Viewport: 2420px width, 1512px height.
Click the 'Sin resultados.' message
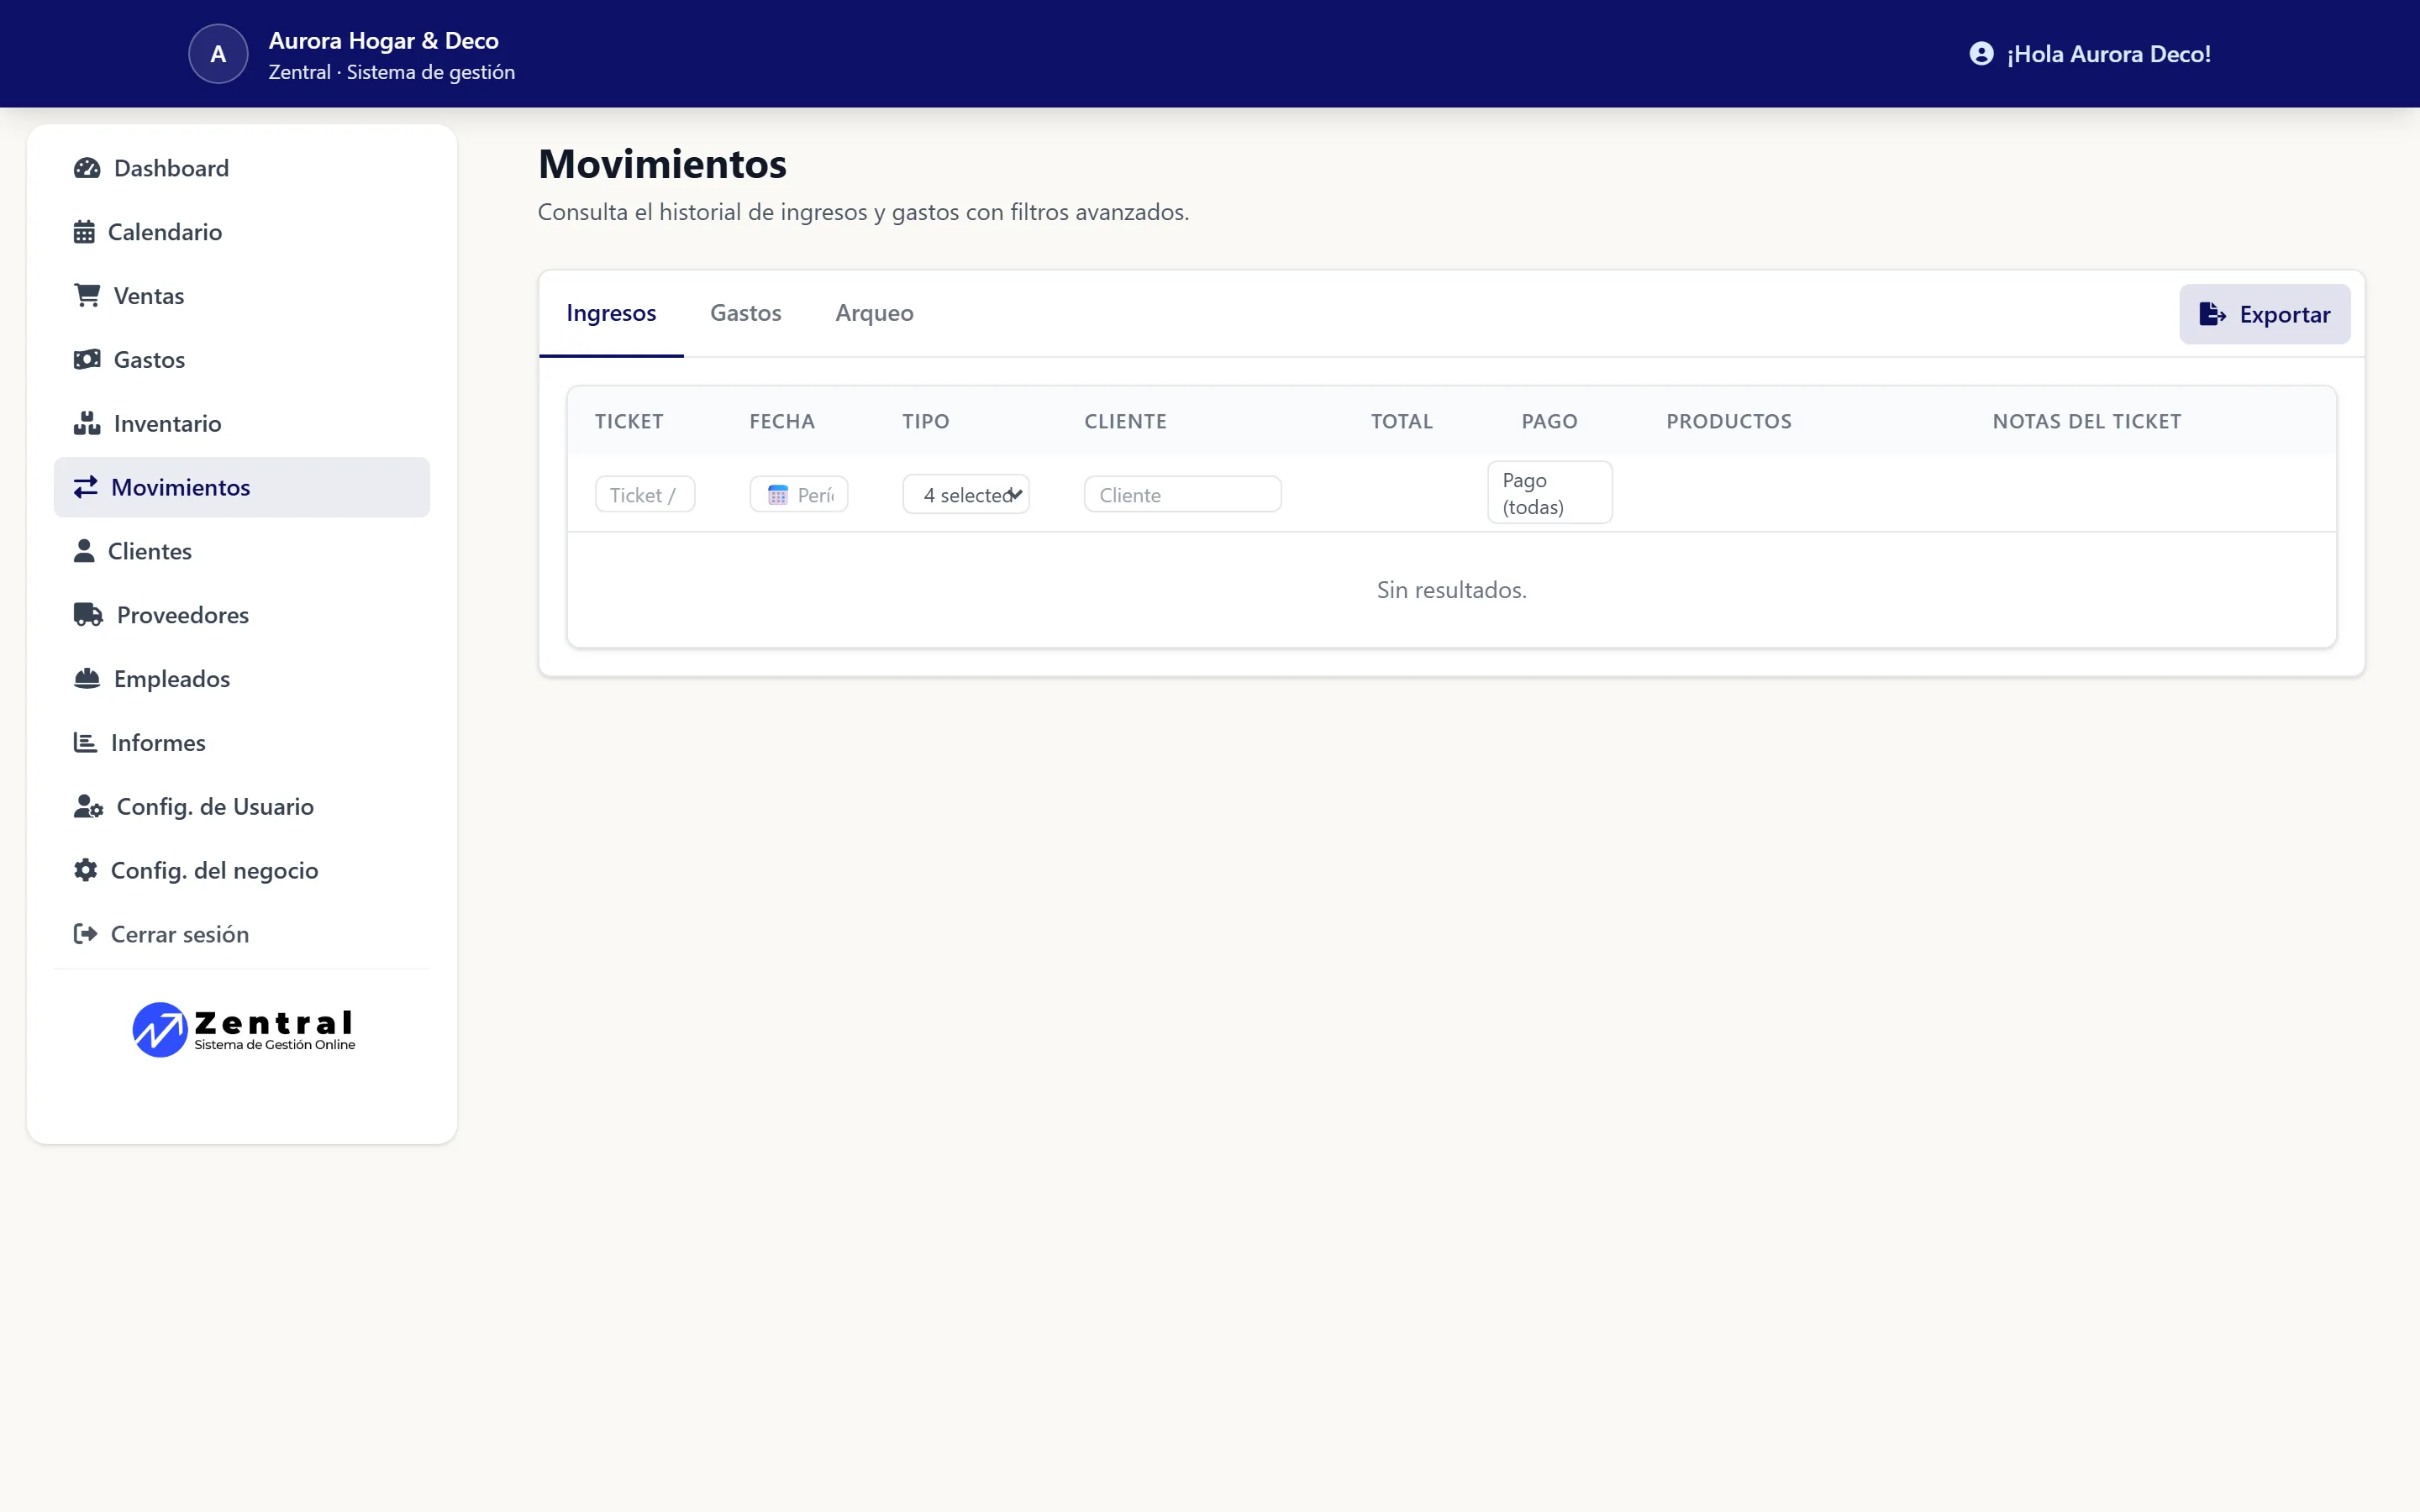1452,590
